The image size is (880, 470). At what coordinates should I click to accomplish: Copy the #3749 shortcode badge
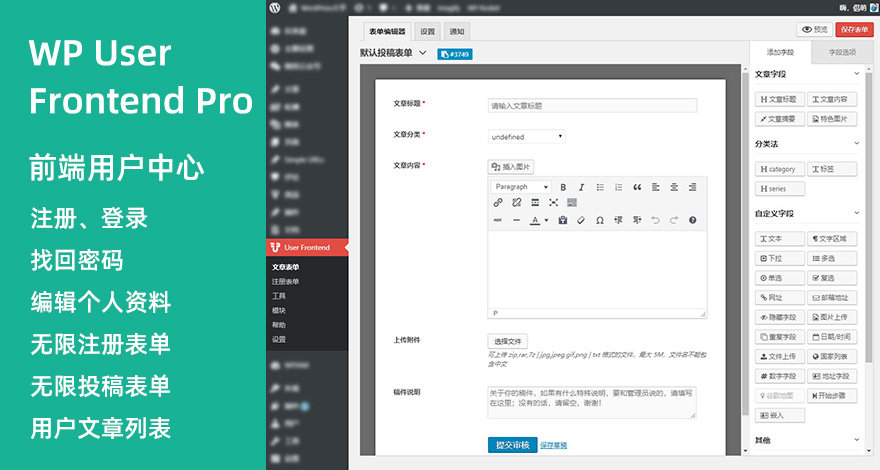[x=455, y=54]
